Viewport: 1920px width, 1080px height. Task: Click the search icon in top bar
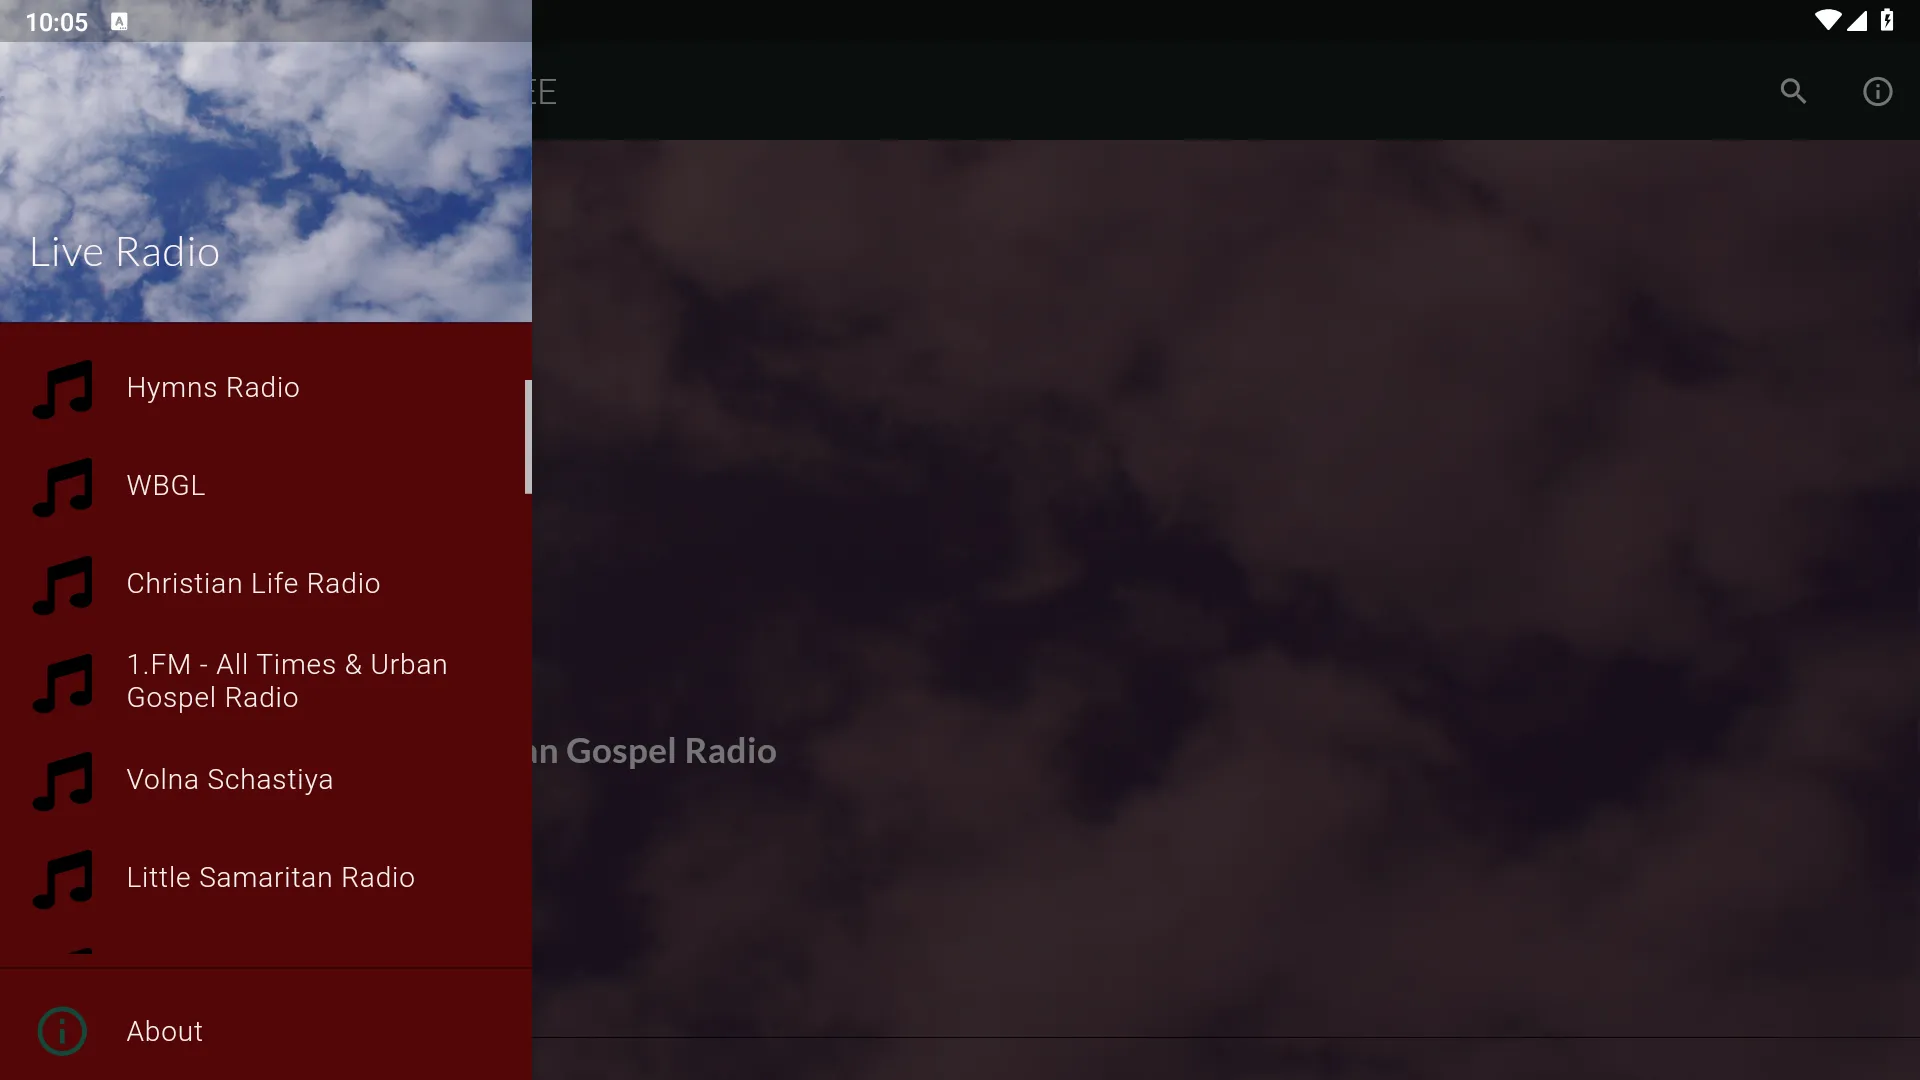tap(1792, 90)
